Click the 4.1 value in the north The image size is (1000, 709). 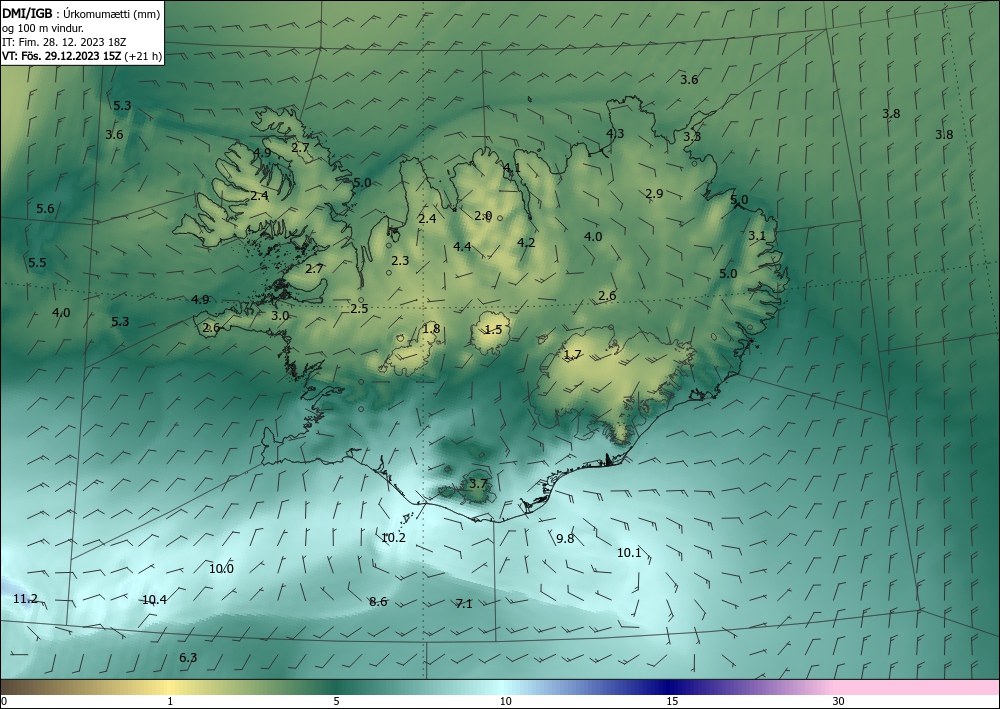pyautogui.click(x=512, y=168)
